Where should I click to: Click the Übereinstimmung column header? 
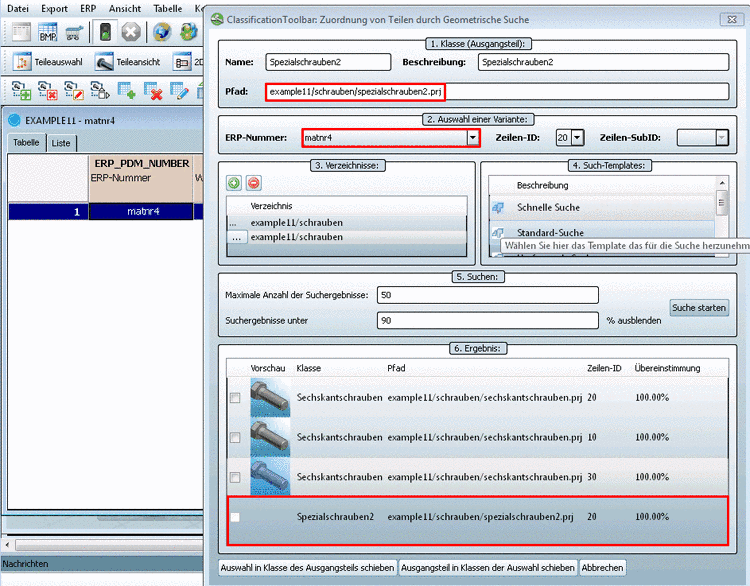point(667,368)
